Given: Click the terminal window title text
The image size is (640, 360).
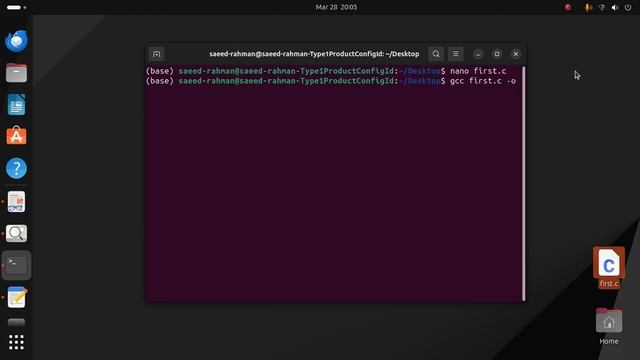Looking at the screenshot, I should [314, 54].
